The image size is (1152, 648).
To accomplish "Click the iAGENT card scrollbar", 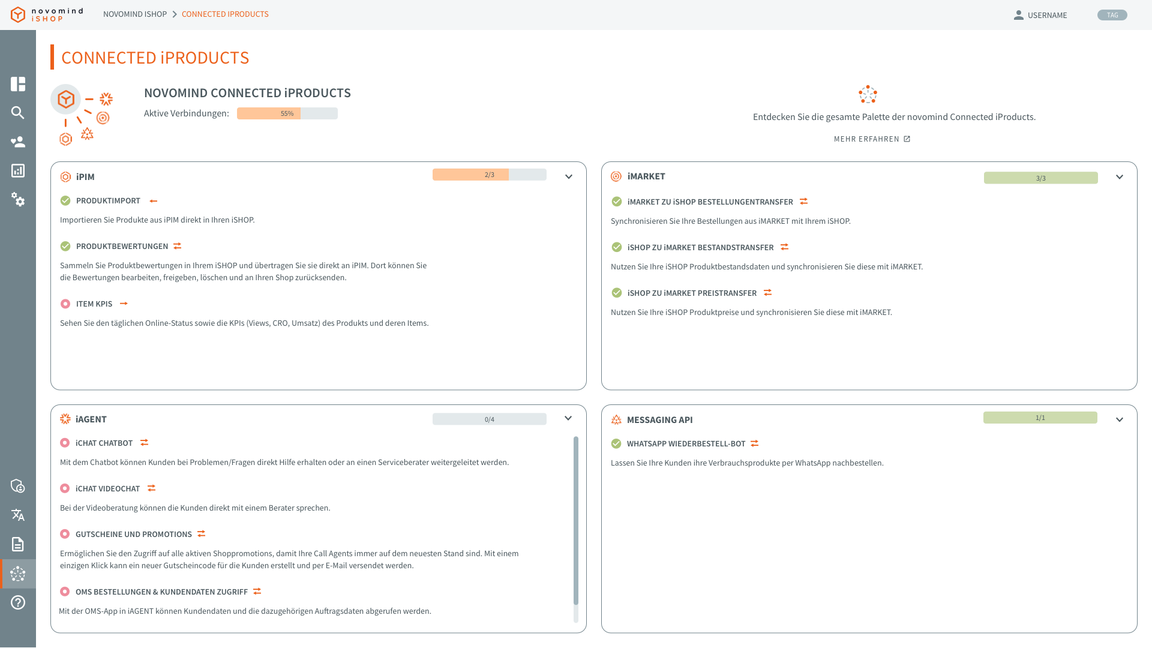I will (x=575, y=520).
